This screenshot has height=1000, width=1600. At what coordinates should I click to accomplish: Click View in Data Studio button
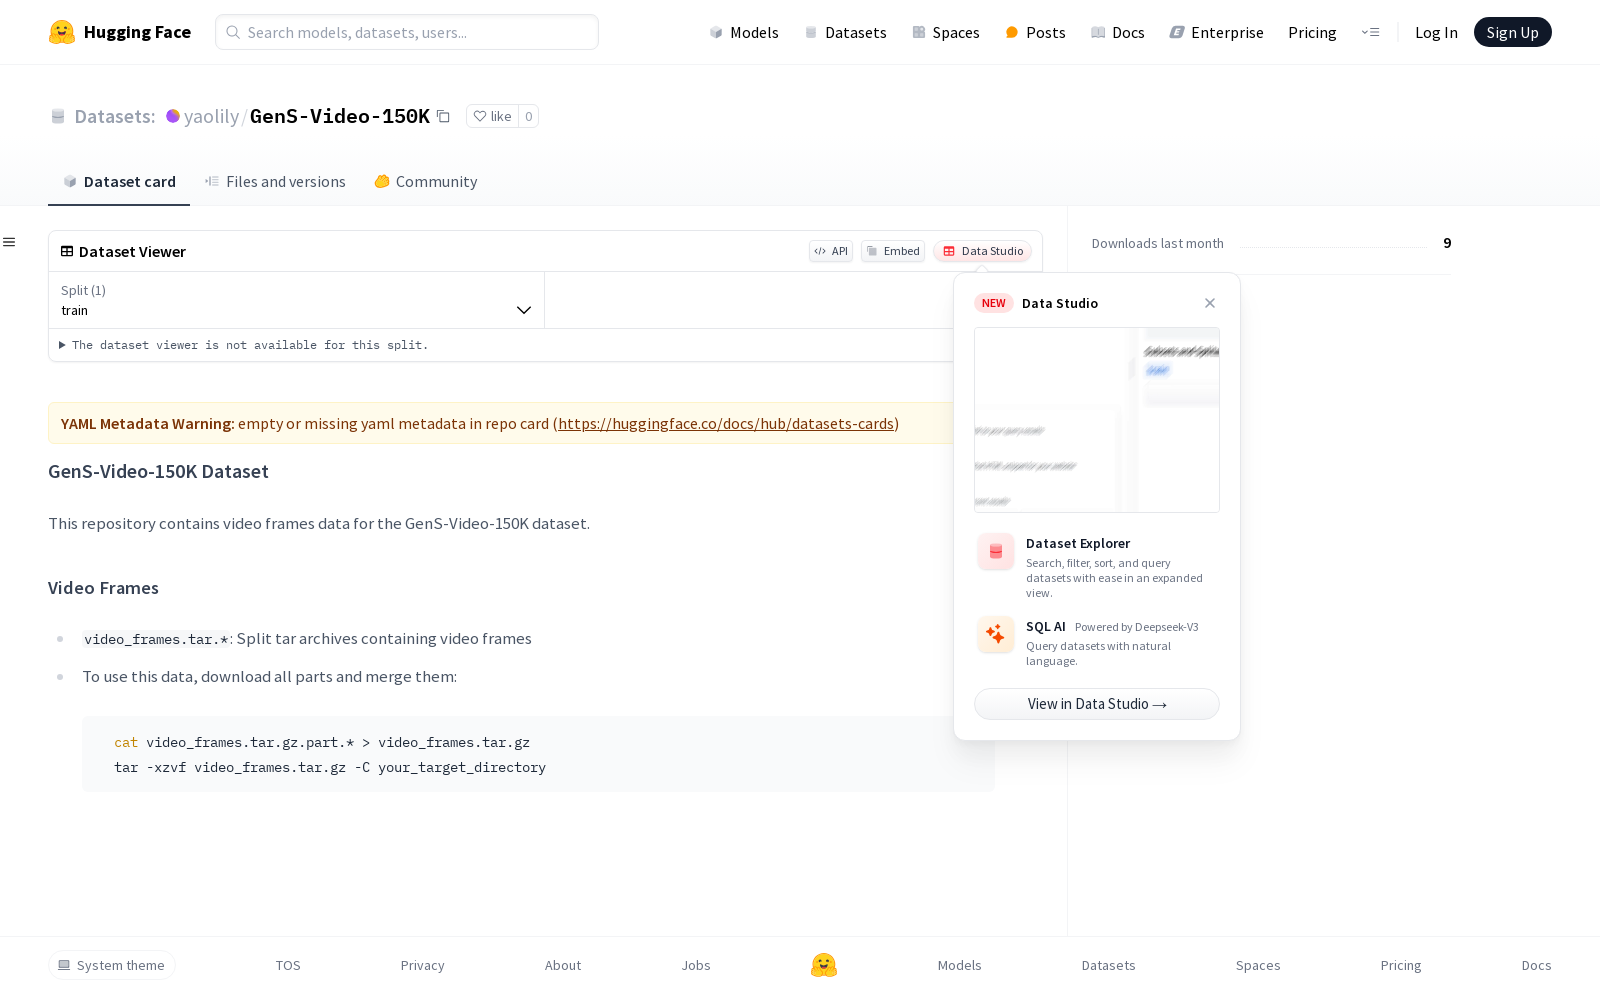[x=1096, y=704]
